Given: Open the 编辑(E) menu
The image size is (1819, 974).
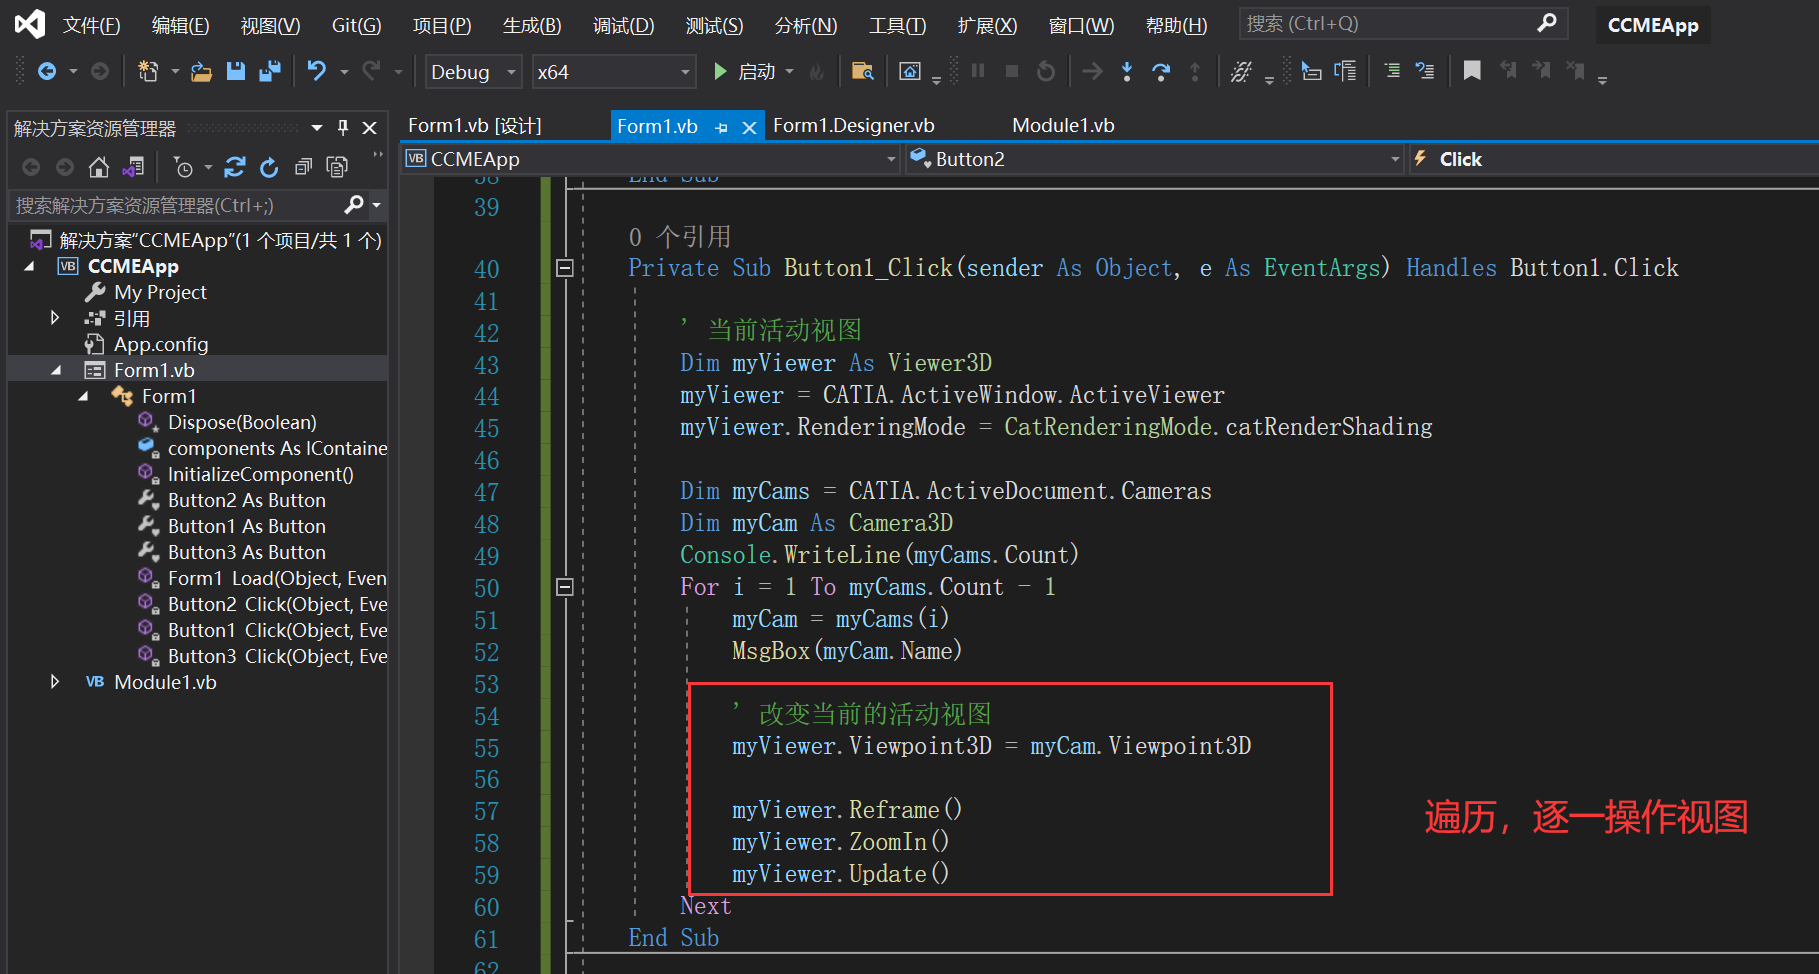Looking at the screenshot, I should [x=180, y=25].
